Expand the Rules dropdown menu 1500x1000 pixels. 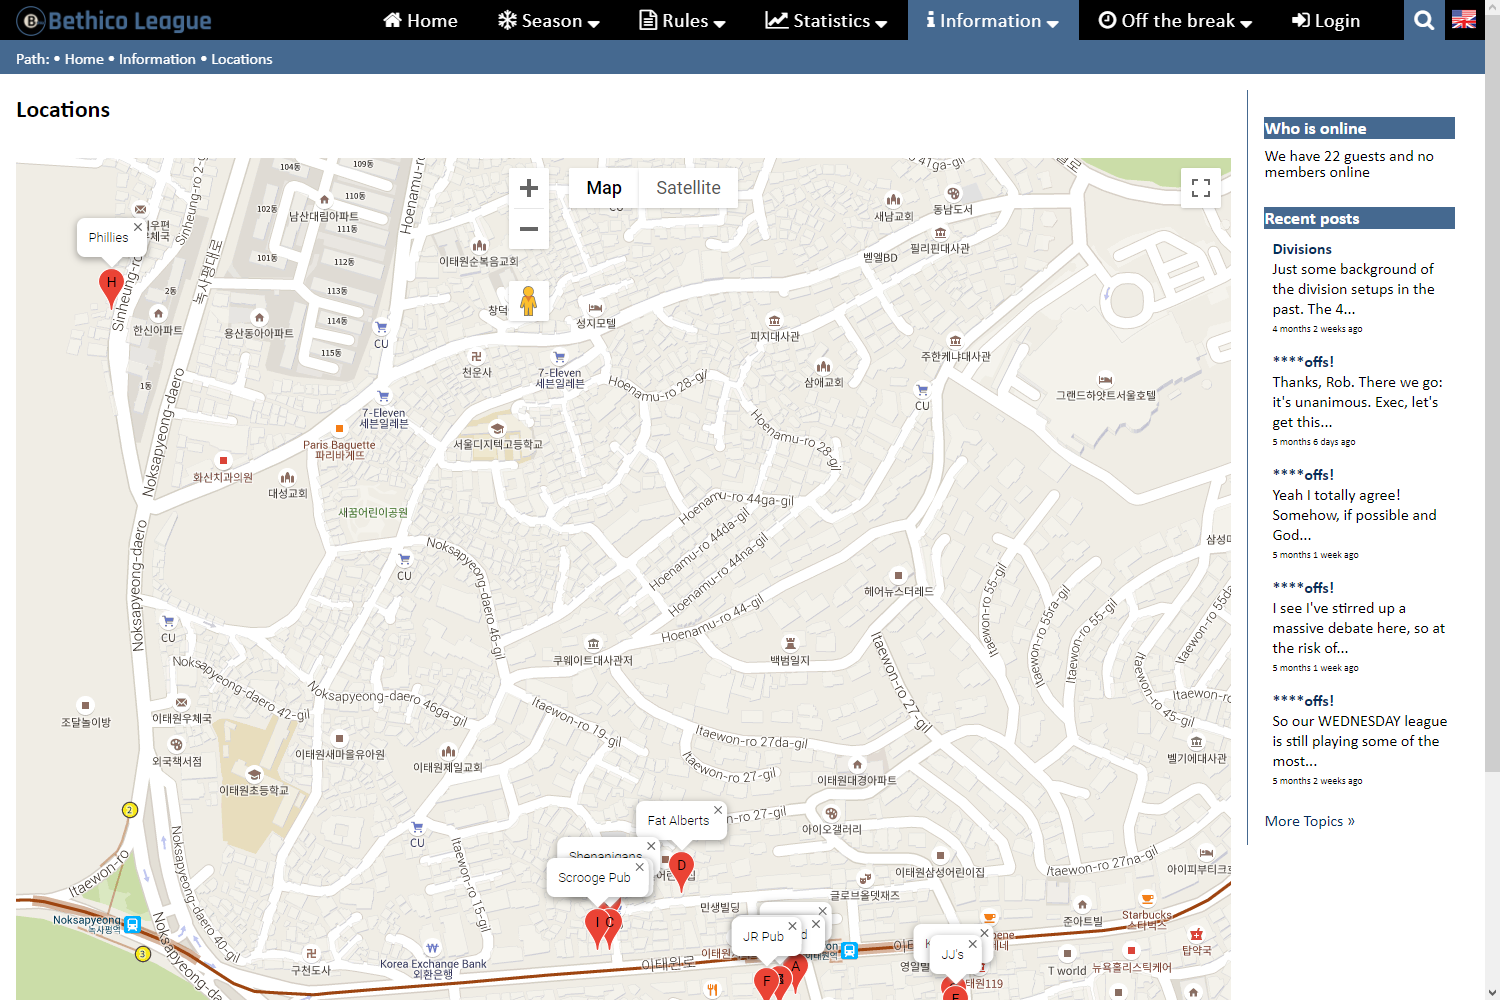pos(683,21)
